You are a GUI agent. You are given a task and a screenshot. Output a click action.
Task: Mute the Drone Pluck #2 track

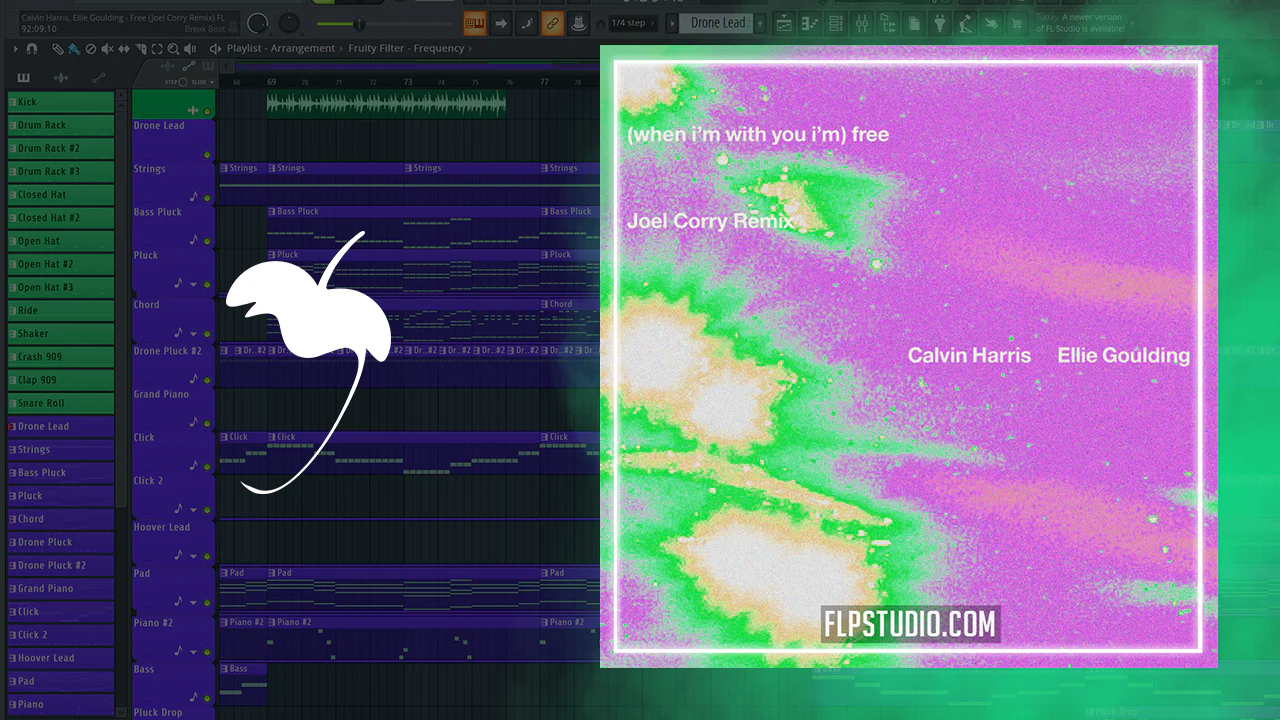pos(207,379)
